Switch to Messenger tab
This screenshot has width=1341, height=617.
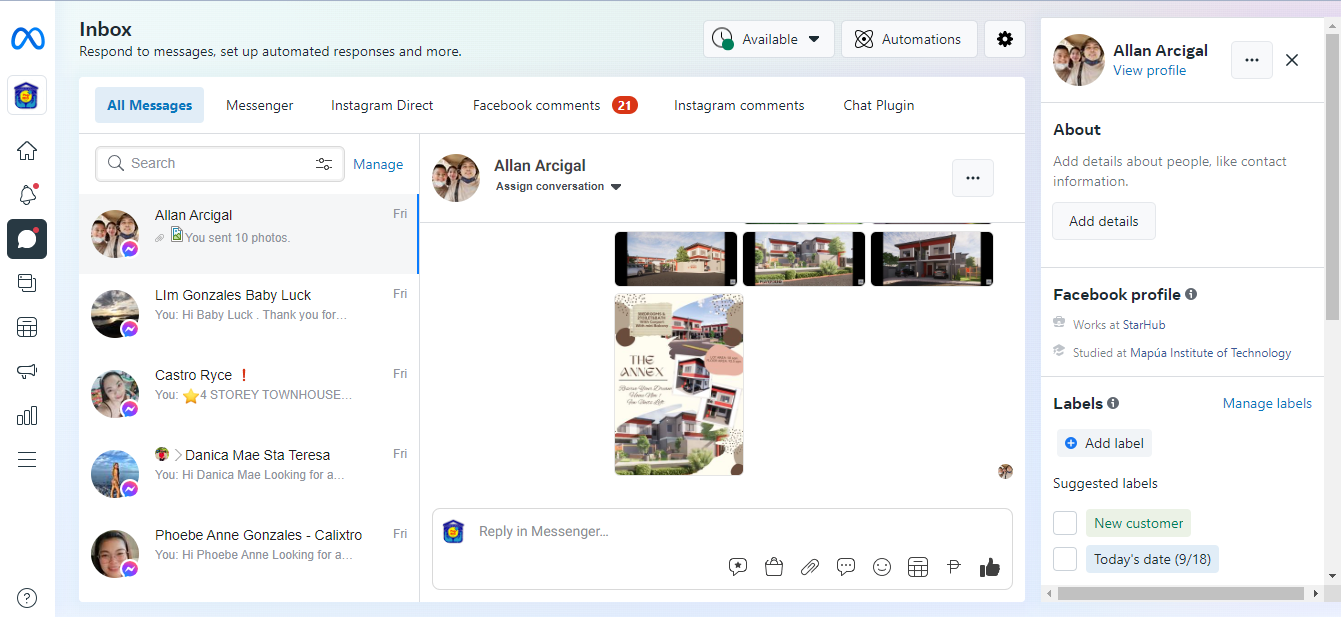click(260, 105)
